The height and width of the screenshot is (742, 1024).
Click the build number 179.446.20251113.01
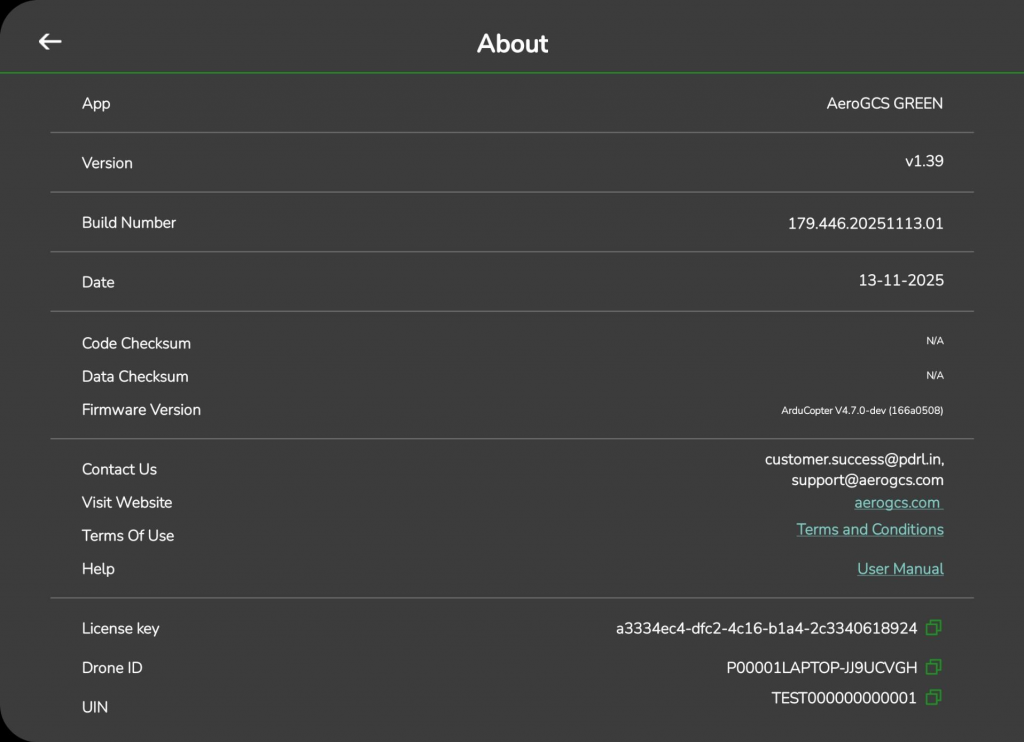865,223
